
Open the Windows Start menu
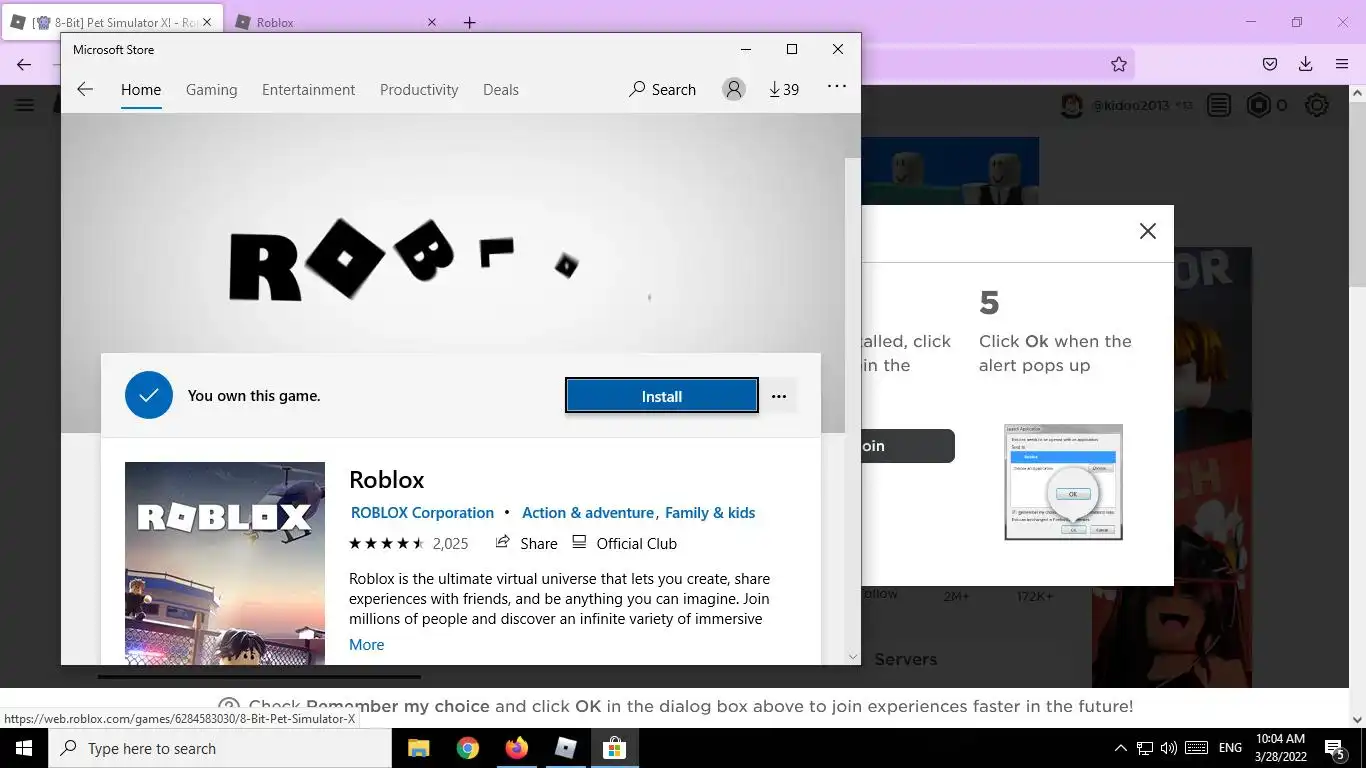24,748
